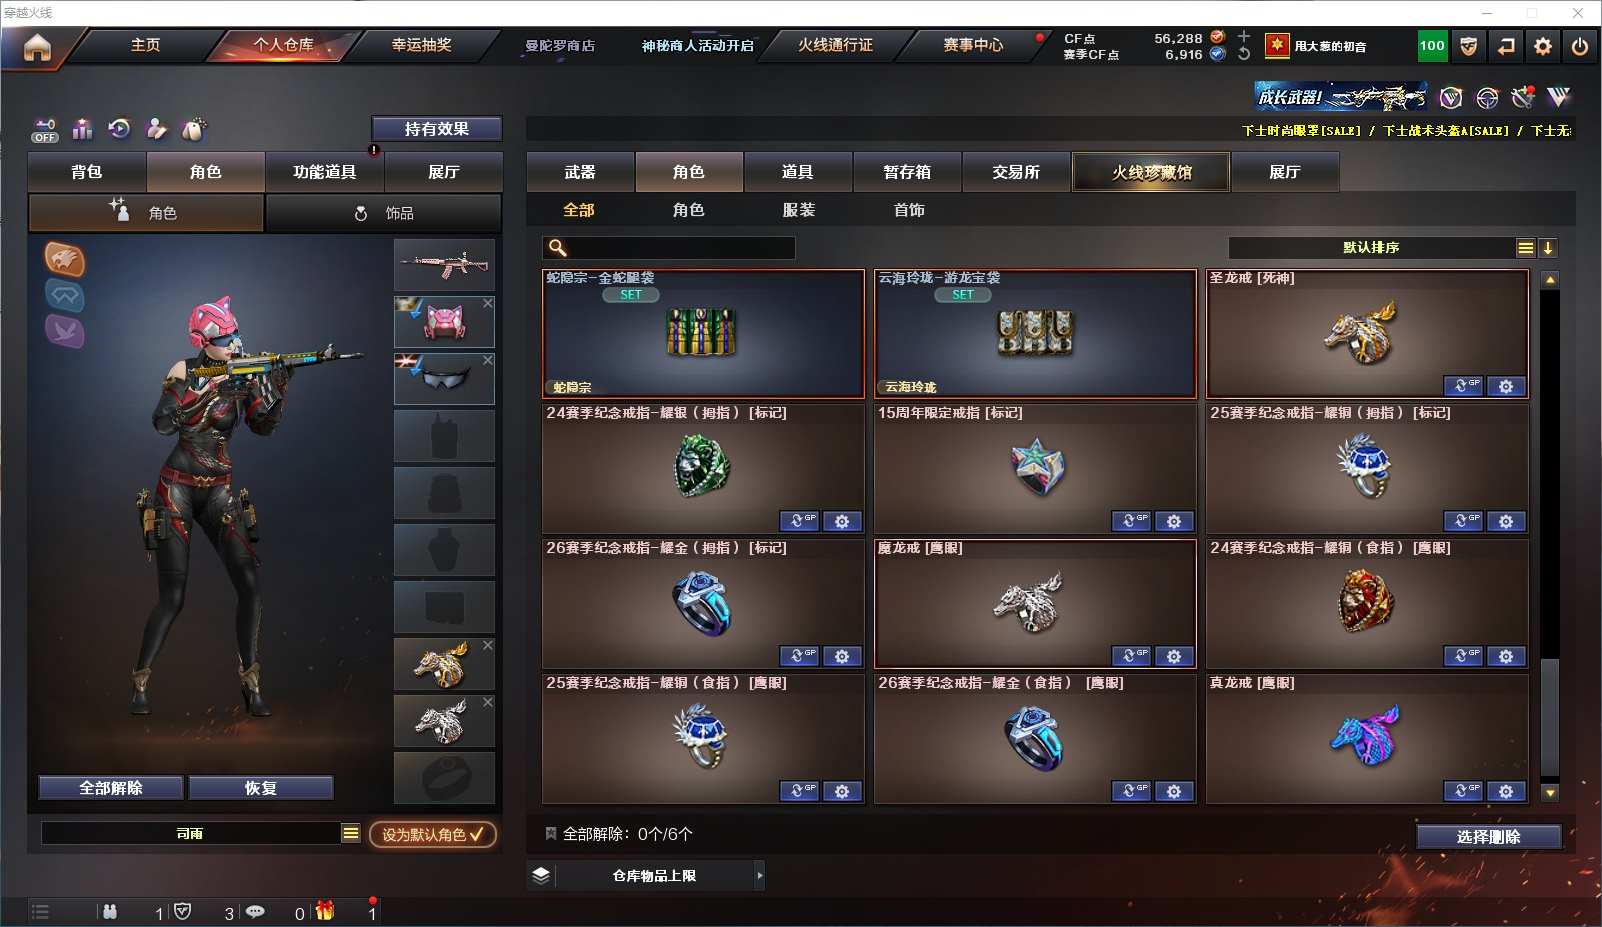Viewport: 1602px width, 927px height.
Task: Switch to the 火线珍藏馆 tab
Action: (1151, 172)
